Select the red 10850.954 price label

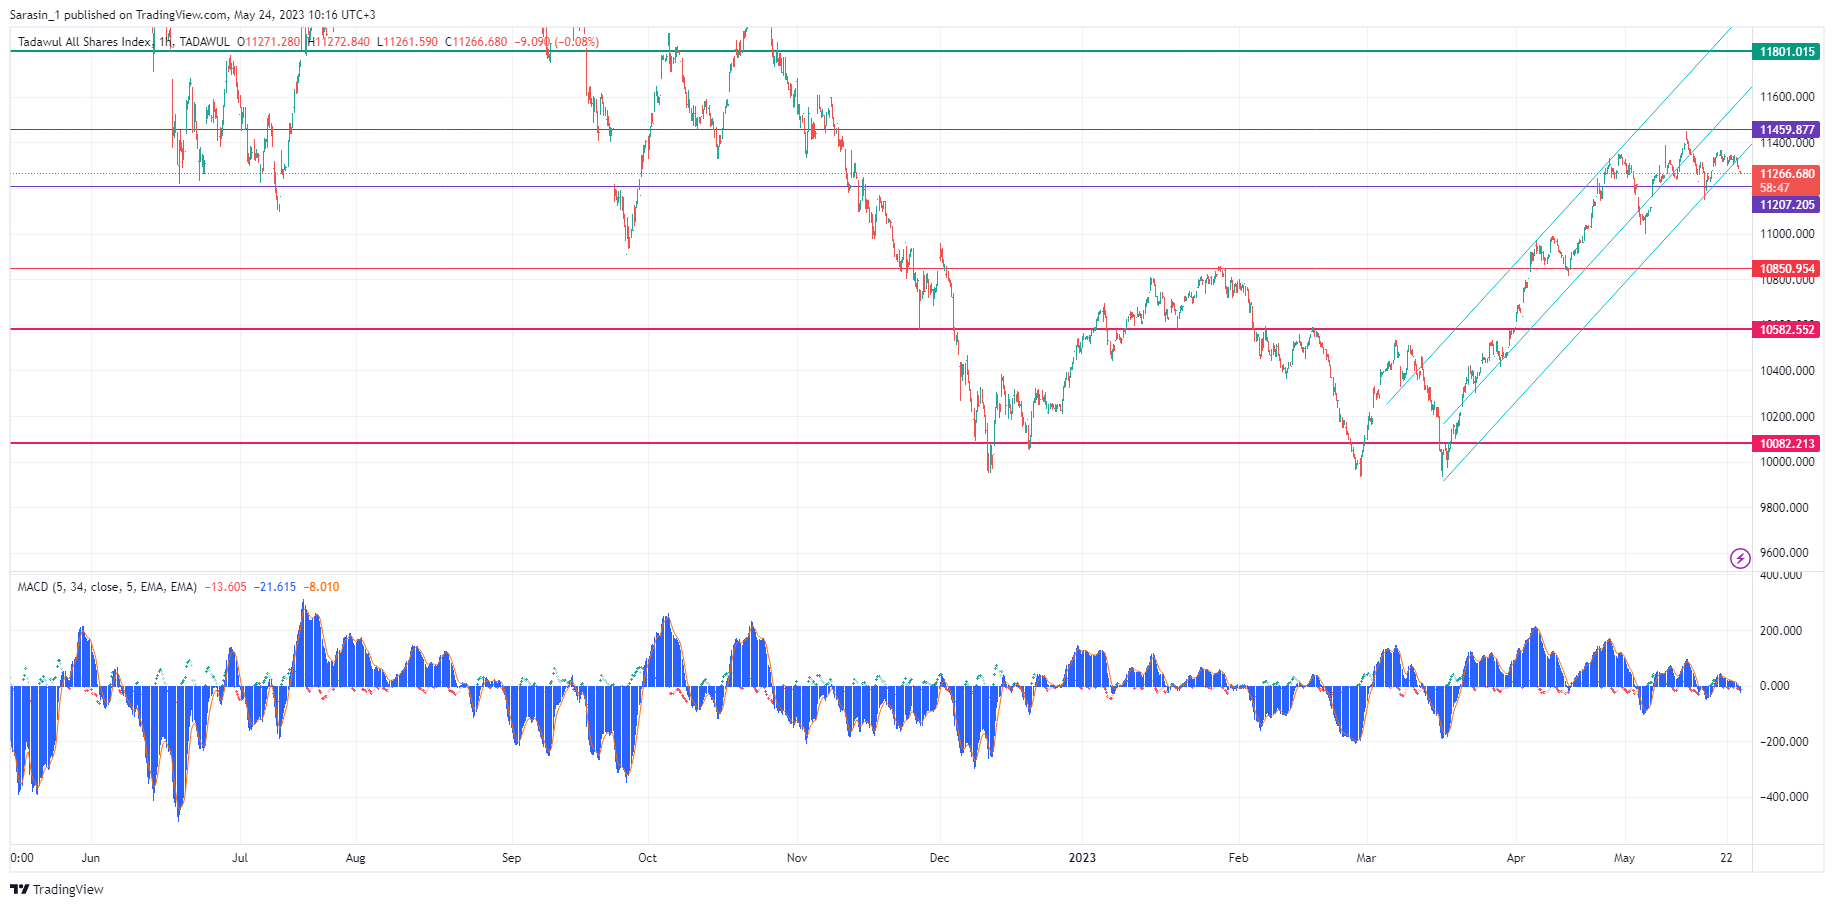[x=1787, y=269]
